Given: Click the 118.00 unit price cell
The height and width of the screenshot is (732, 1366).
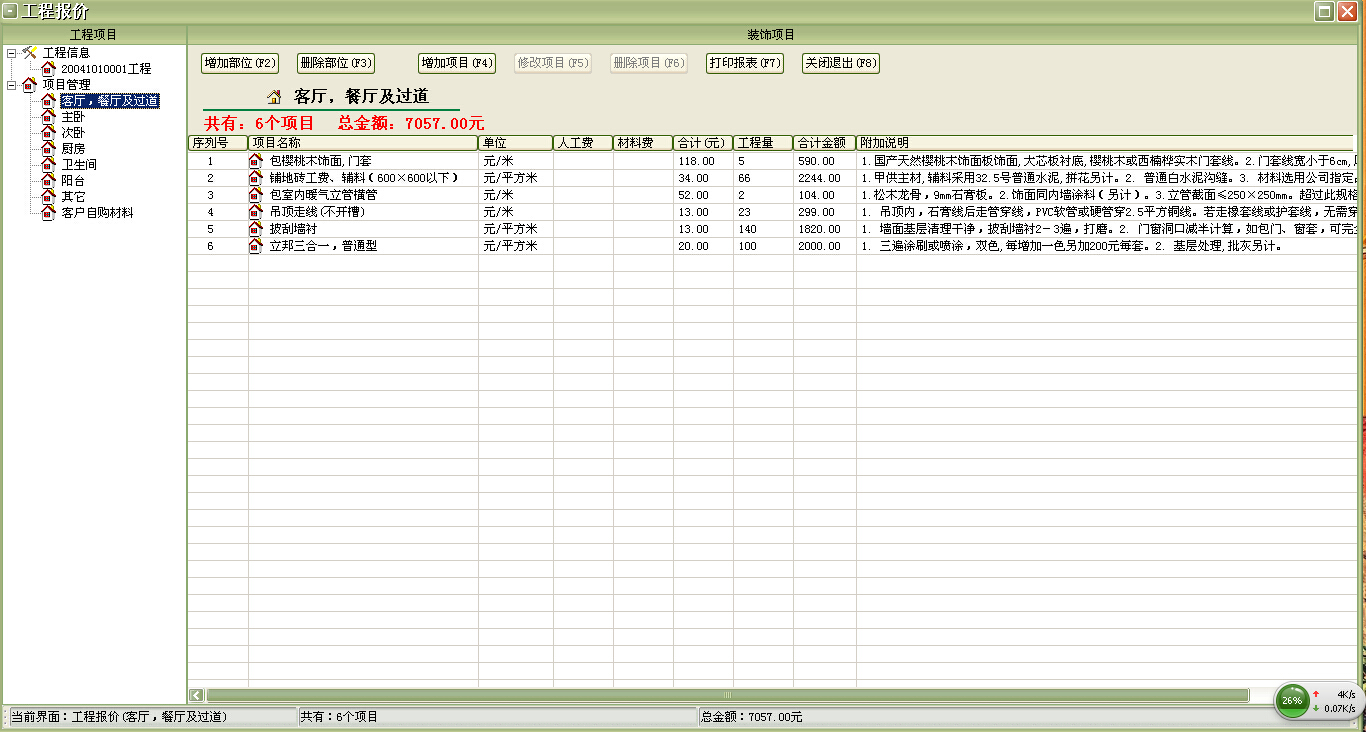Looking at the screenshot, I should pyautogui.click(x=703, y=161).
